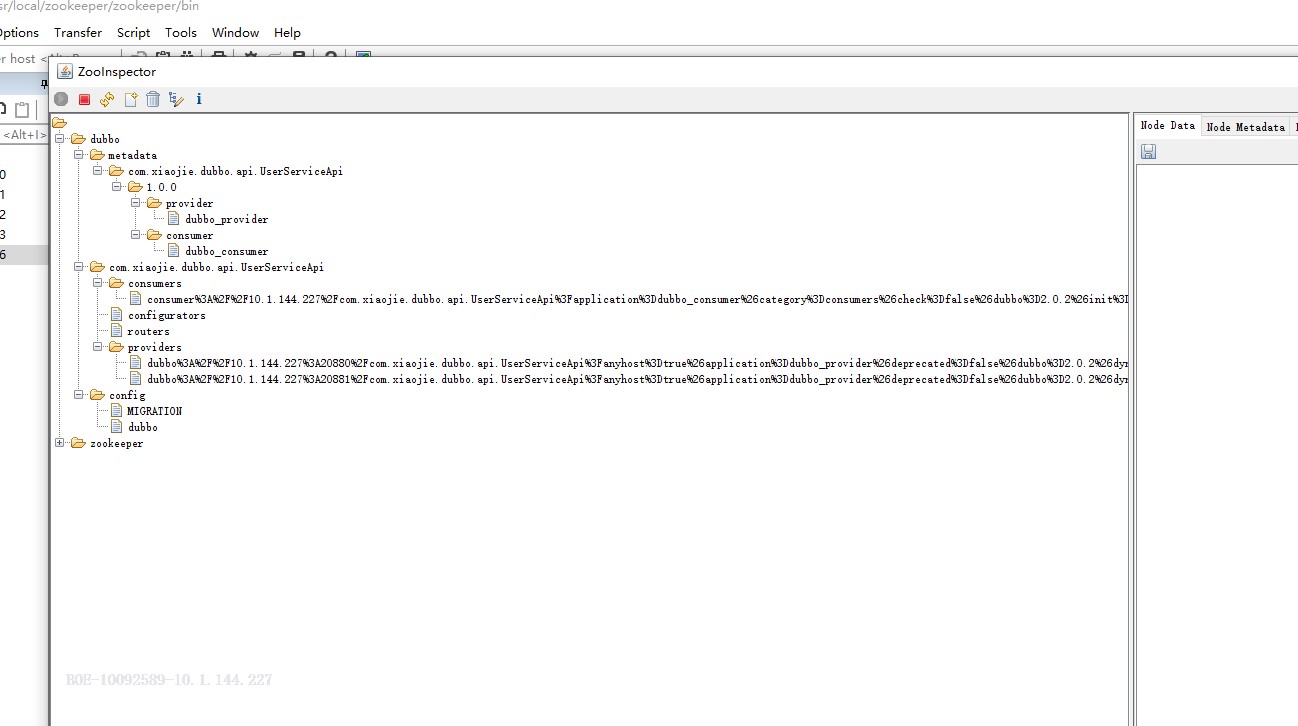1298x726 pixels.
Task: Click the root folder icon of the tree
Action: (59, 123)
